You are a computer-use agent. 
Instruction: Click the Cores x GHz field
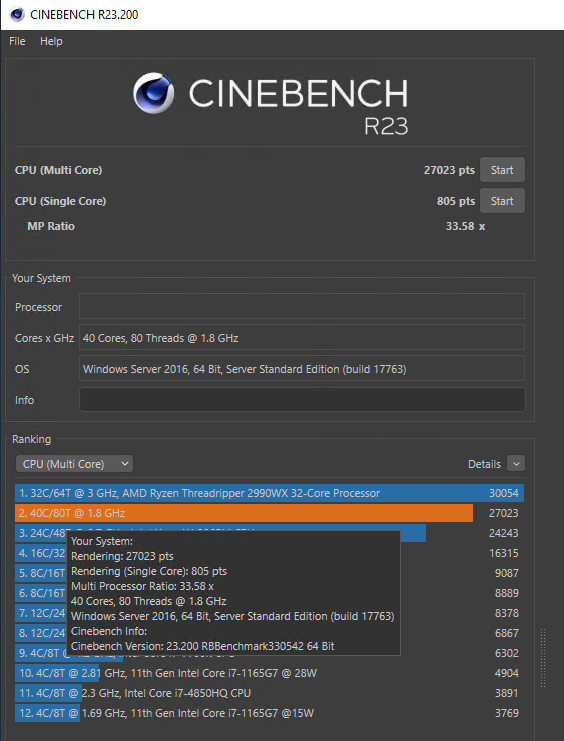pyautogui.click(x=302, y=337)
